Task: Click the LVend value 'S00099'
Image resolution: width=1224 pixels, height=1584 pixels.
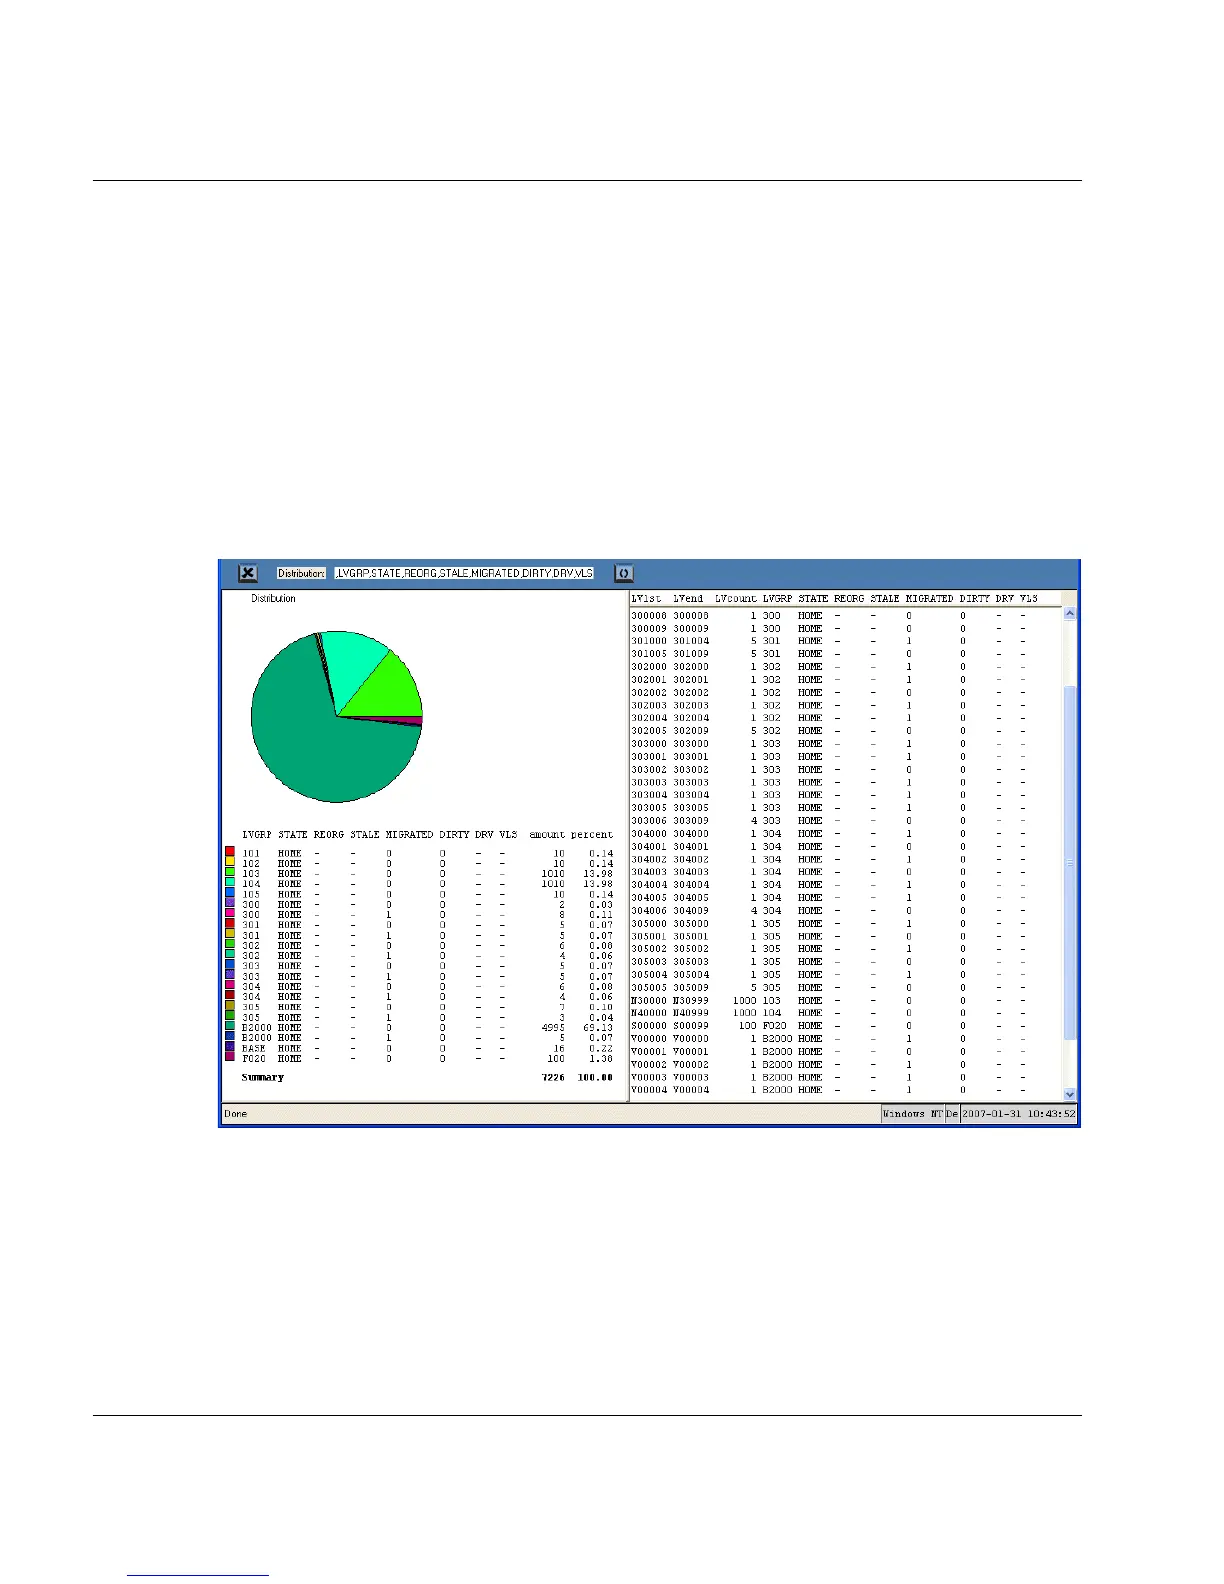Action: point(691,1026)
